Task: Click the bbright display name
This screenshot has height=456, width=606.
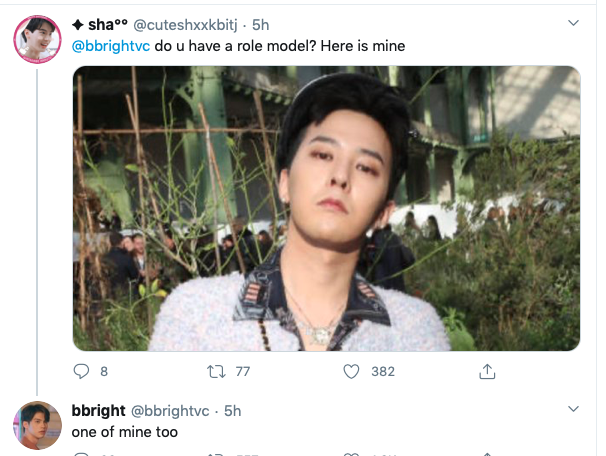Action: [x=99, y=410]
